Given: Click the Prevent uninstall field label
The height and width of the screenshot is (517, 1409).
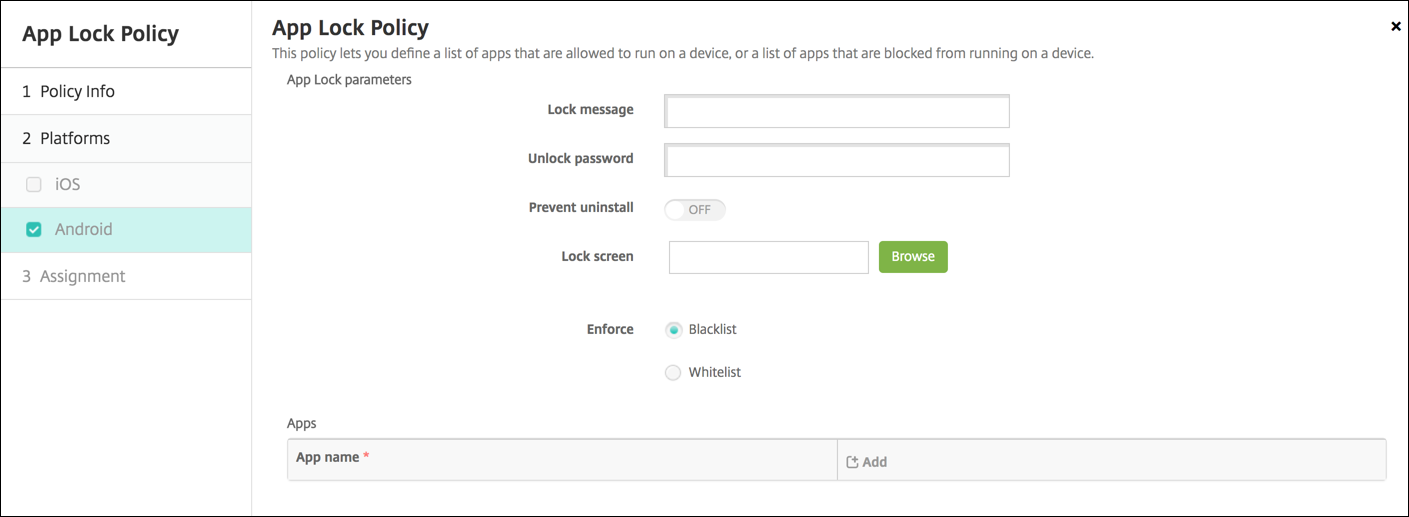Looking at the screenshot, I should click(x=580, y=208).
